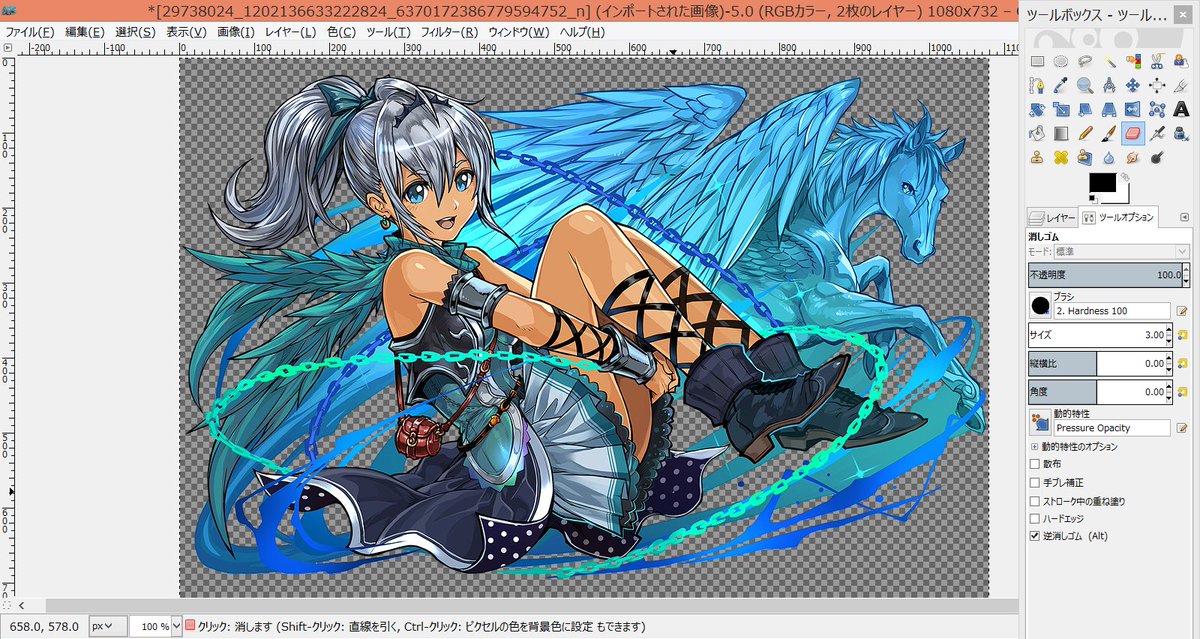Screen dimensions: 1200x639
Task: Enable the ハードエッジ checkbox
Action: click(x=1035, y=518)
